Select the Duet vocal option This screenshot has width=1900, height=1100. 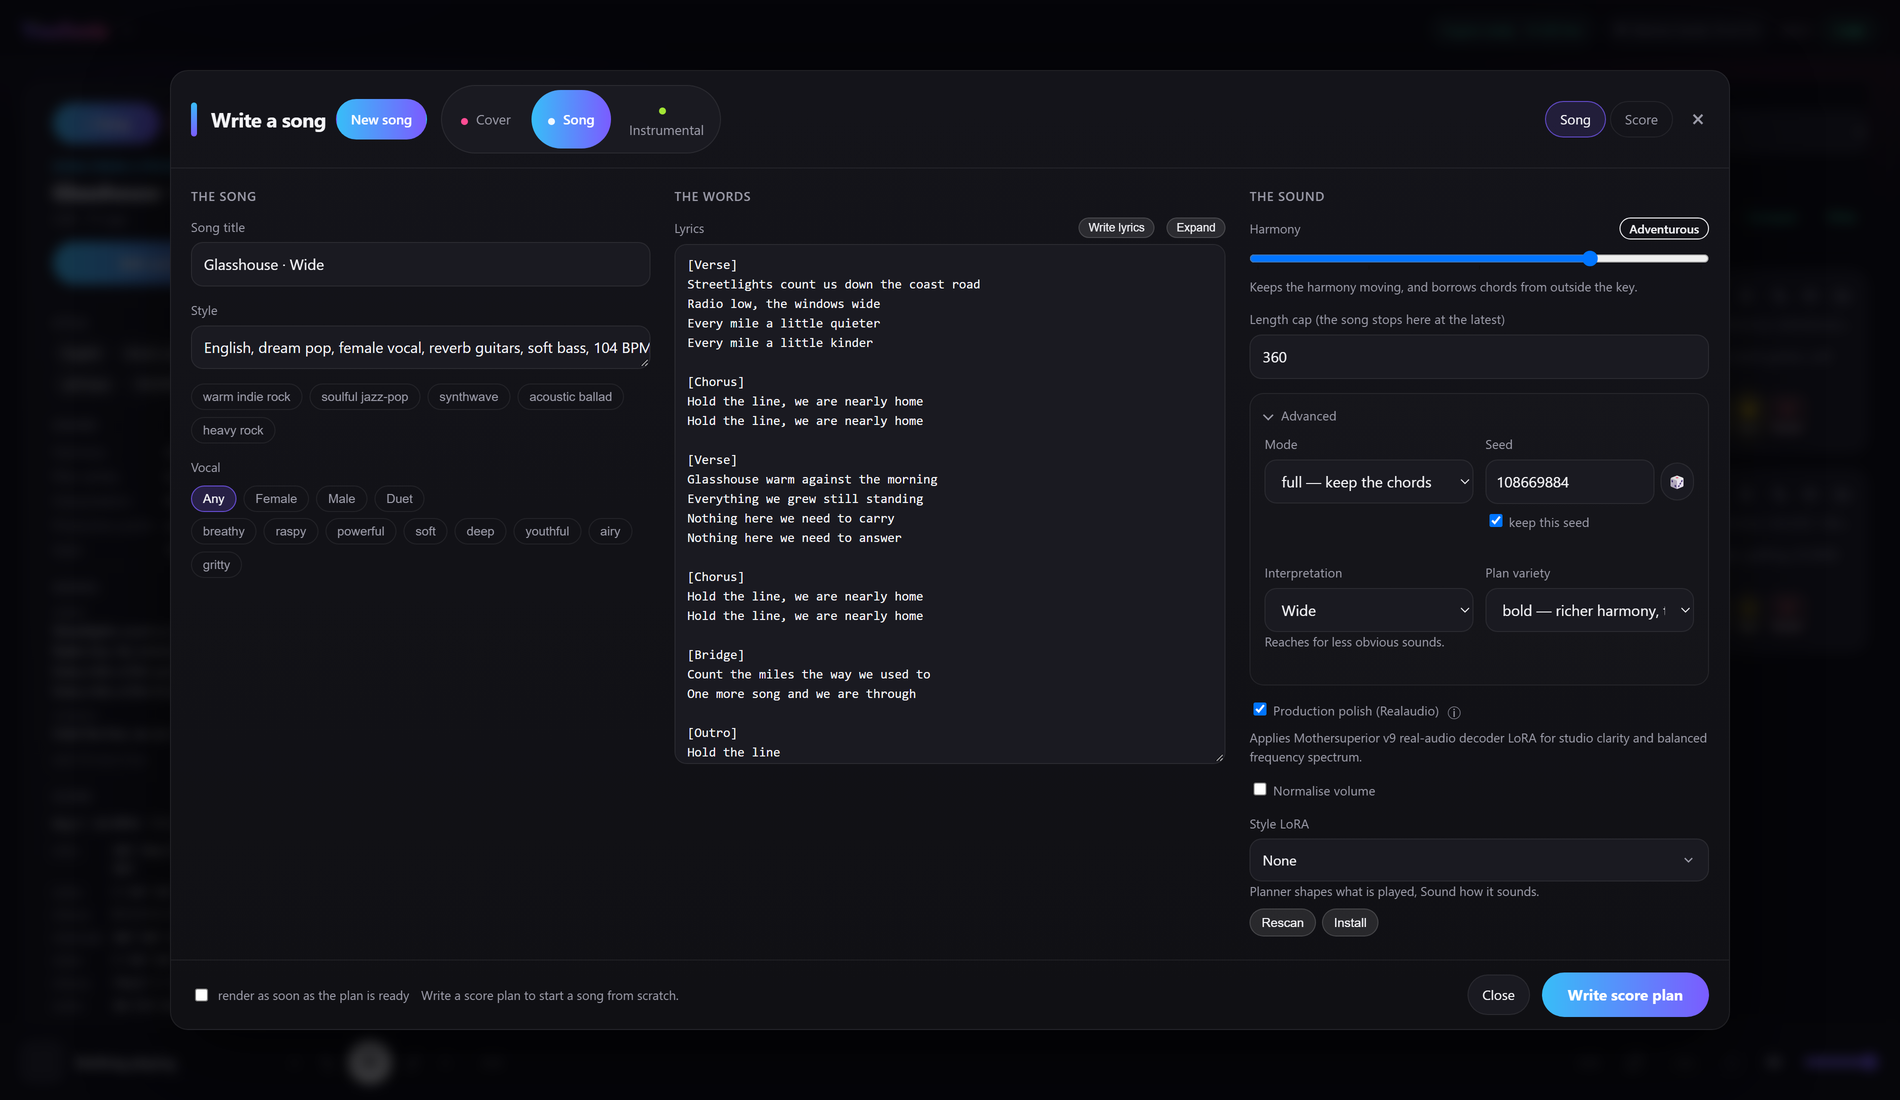(399, 499)
